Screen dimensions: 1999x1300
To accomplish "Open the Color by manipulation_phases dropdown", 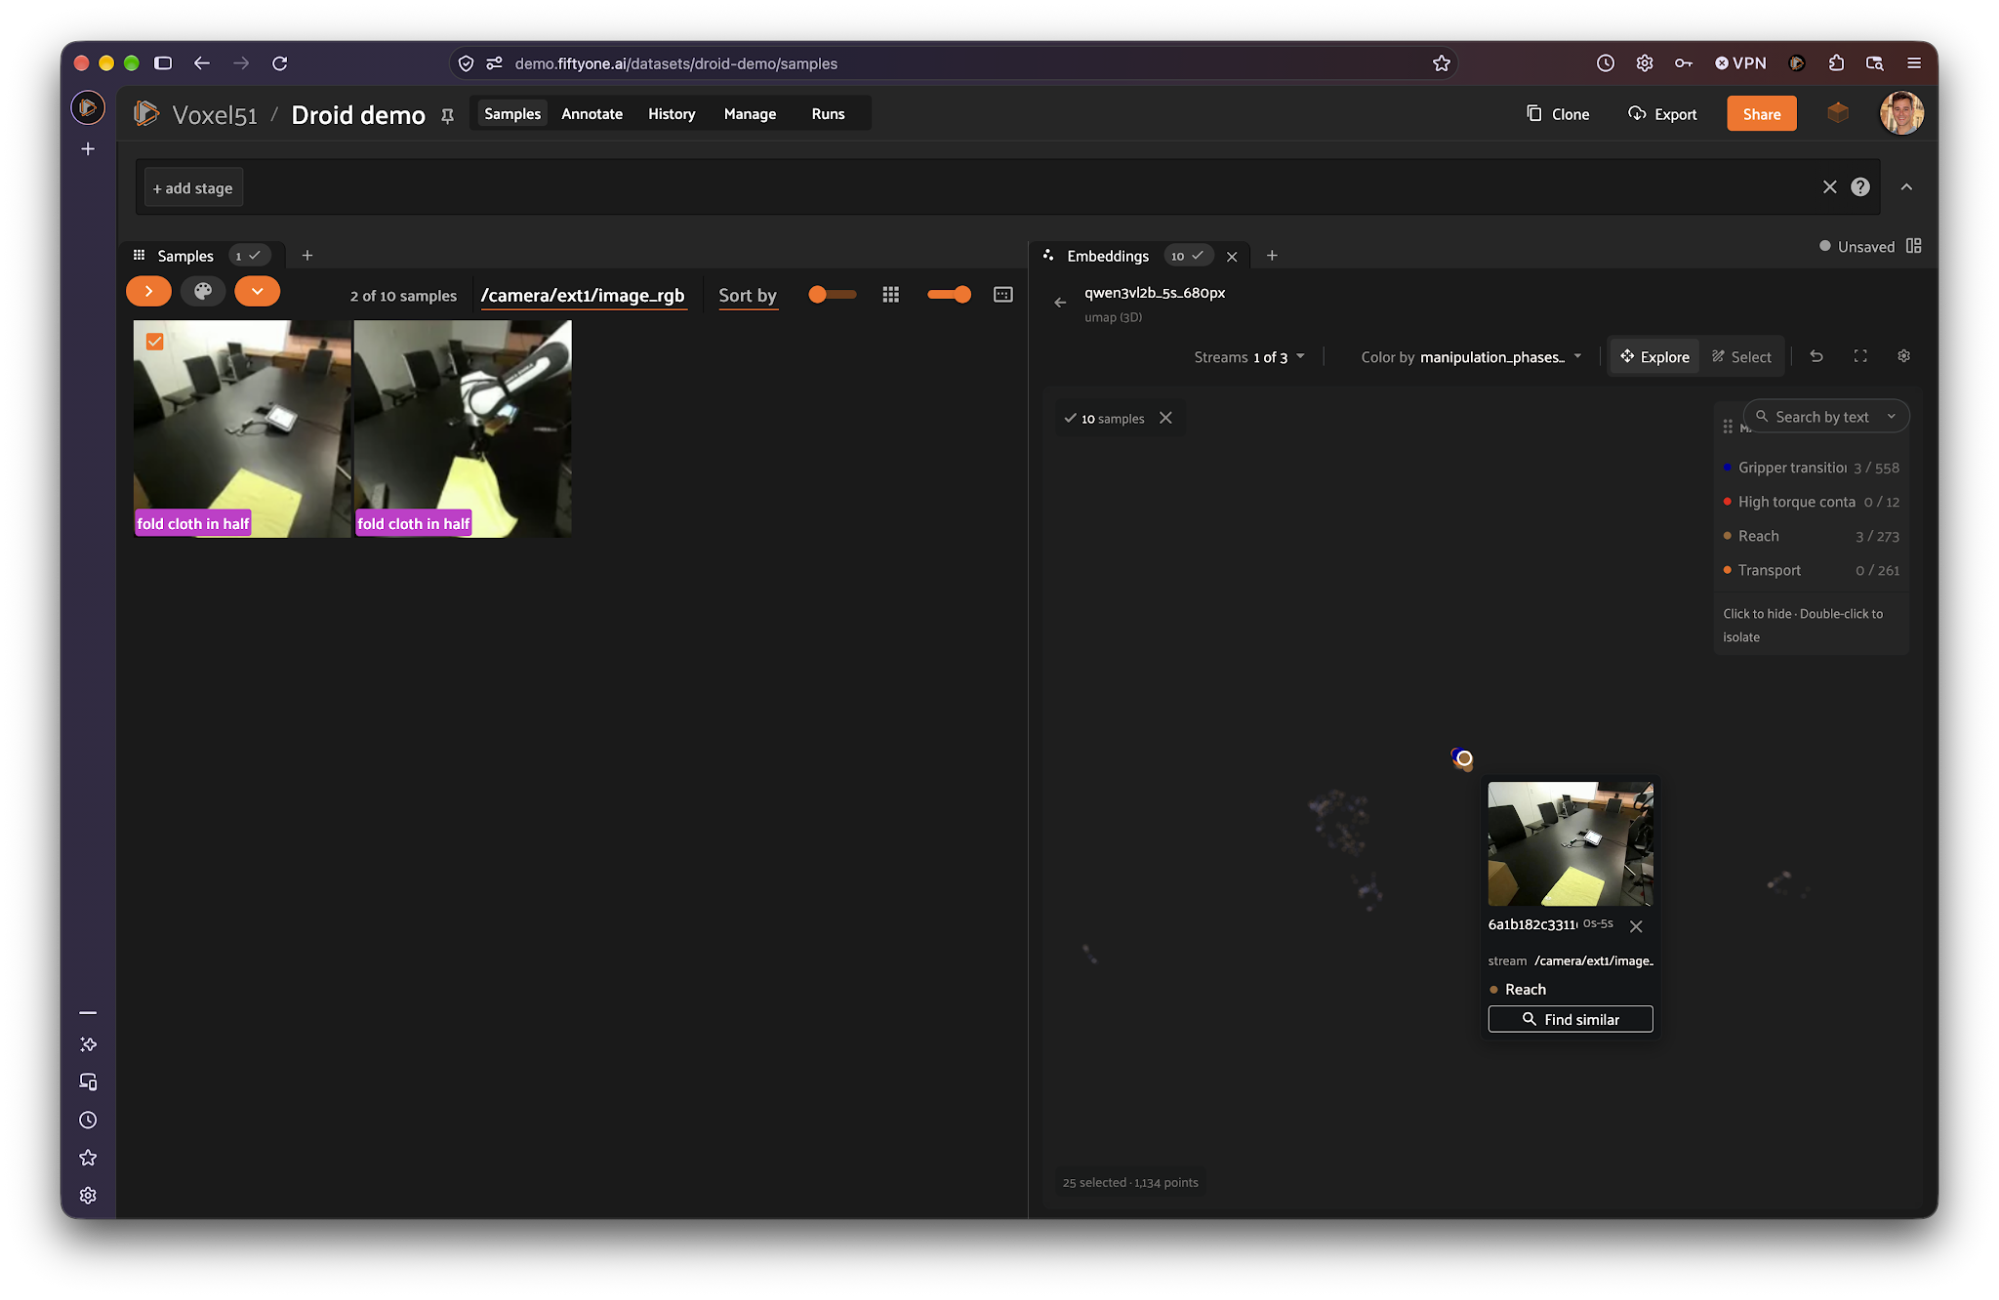I will pos(1472,357).
